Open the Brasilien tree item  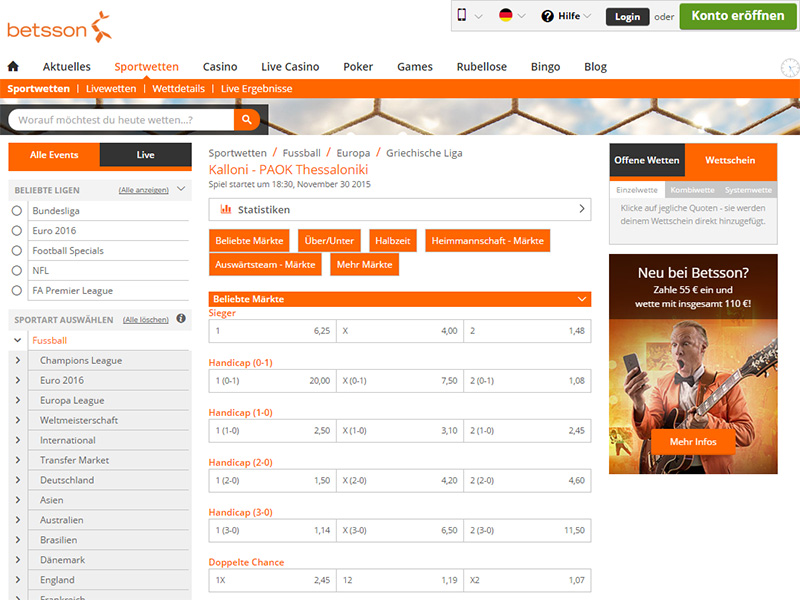(x=59, y=540)
